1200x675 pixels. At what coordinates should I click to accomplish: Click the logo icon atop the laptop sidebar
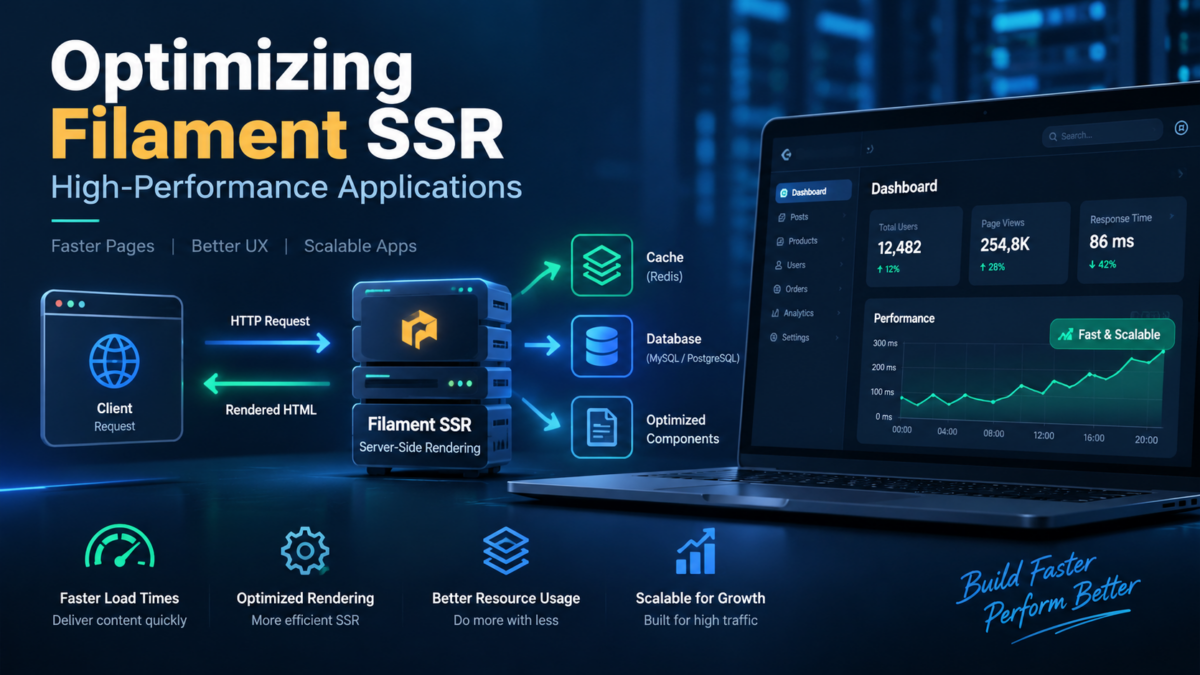(x=787, y=154)
